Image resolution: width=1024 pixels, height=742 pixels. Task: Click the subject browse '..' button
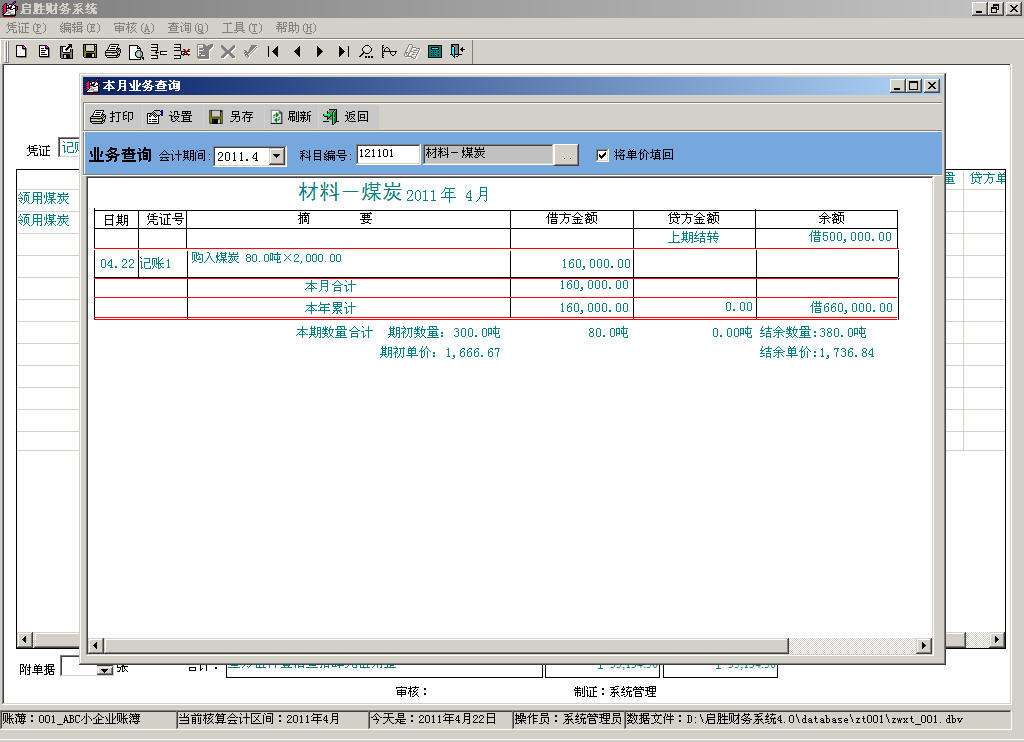[566, 155]
